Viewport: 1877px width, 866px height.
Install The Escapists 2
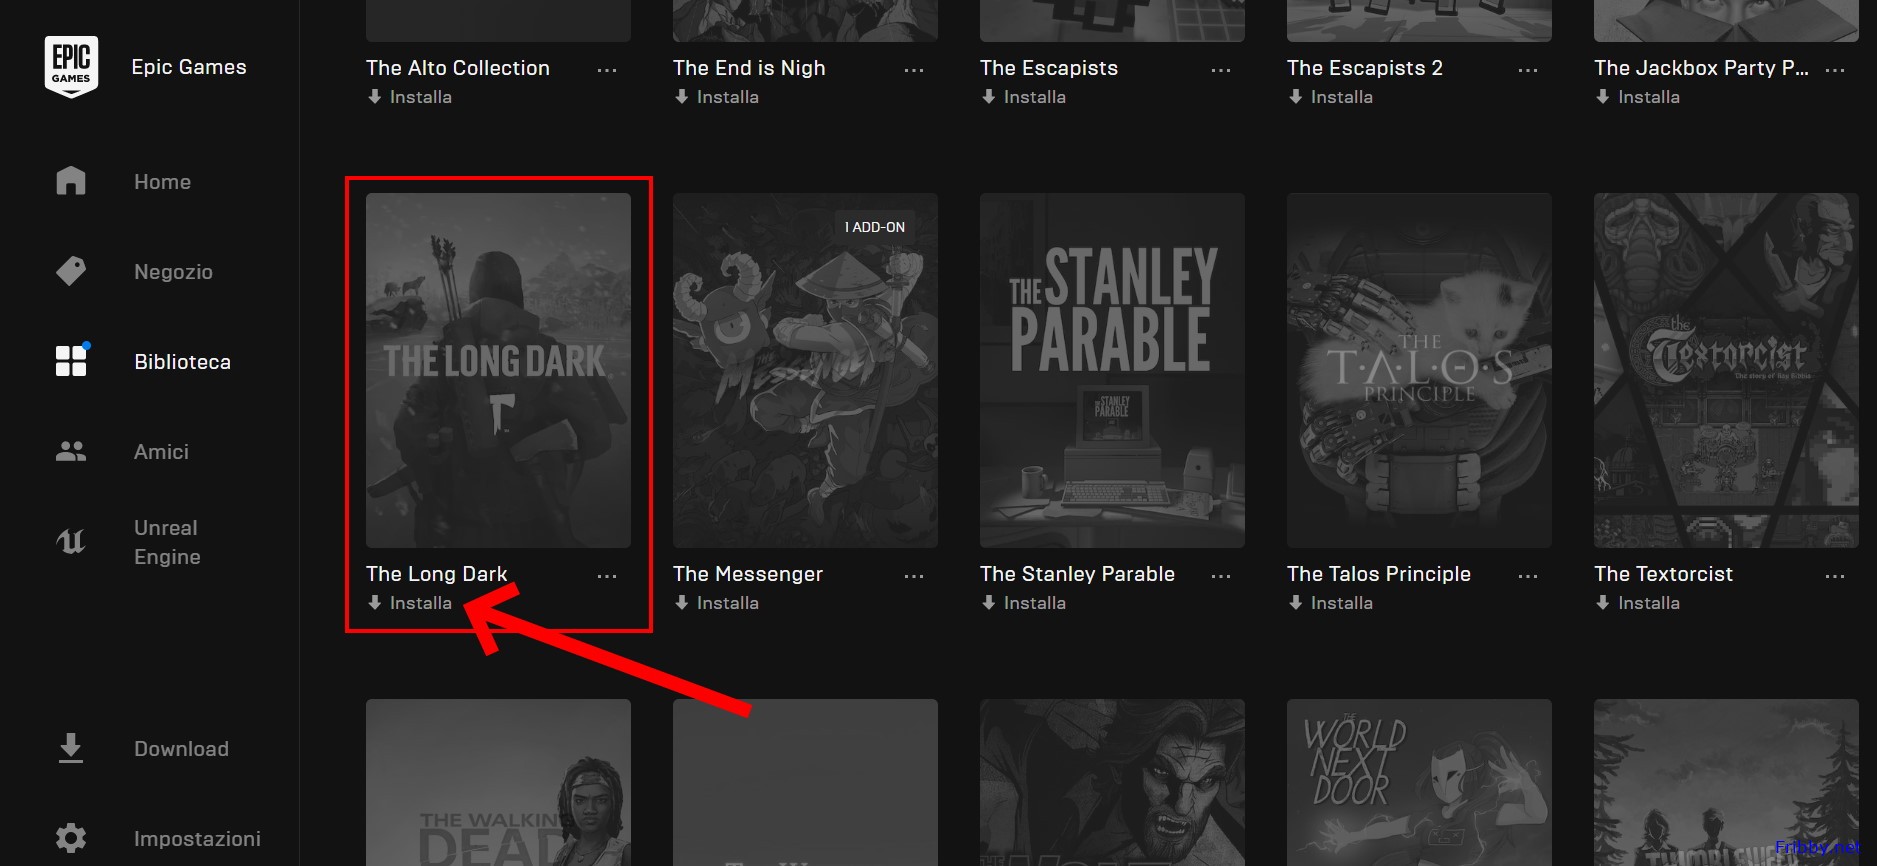point(1331,97)
